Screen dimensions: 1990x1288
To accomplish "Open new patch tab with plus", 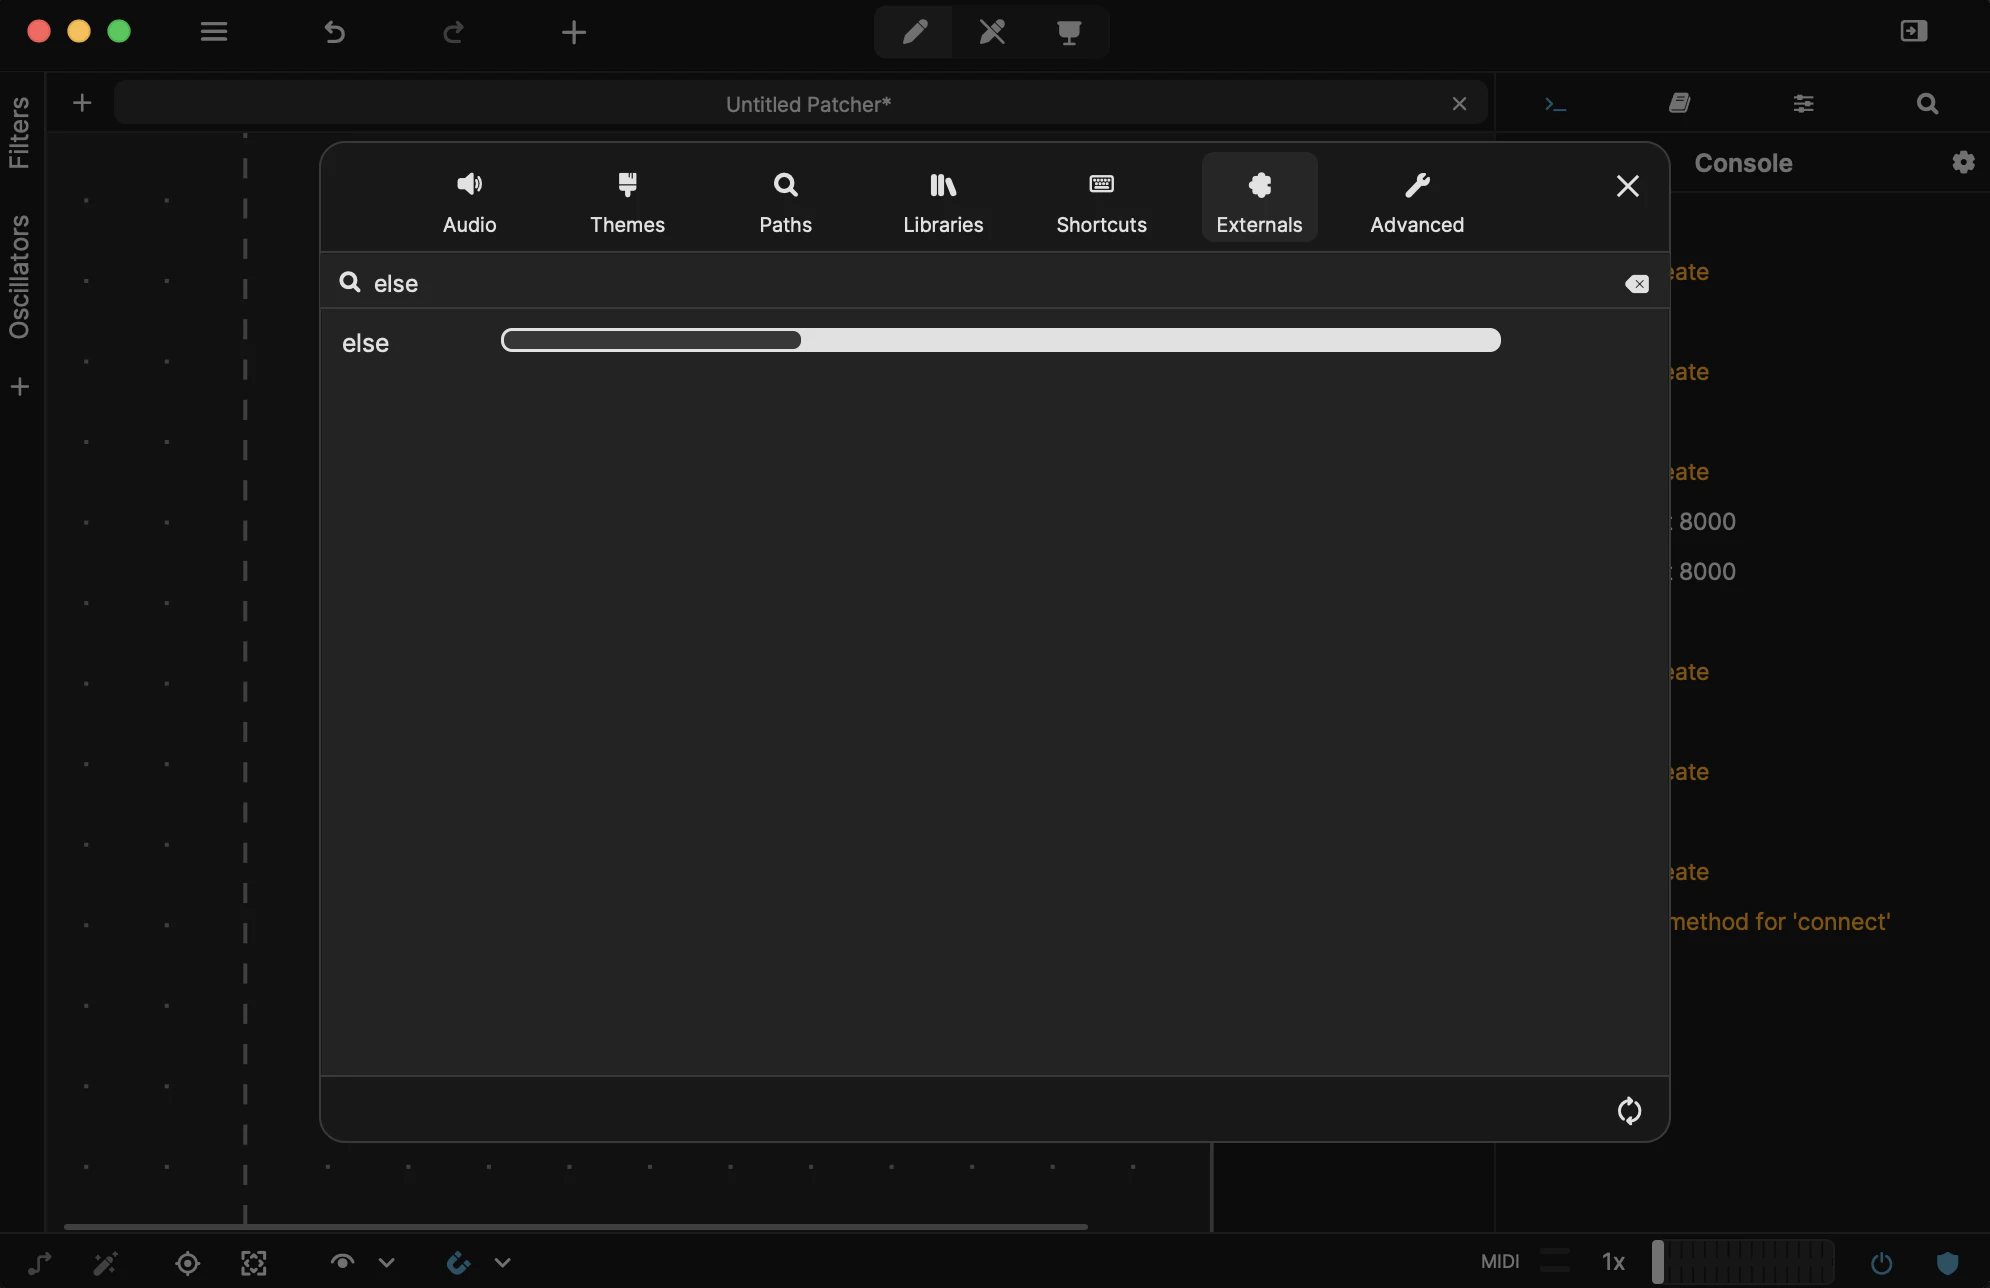I will click(x=82, y=103).
